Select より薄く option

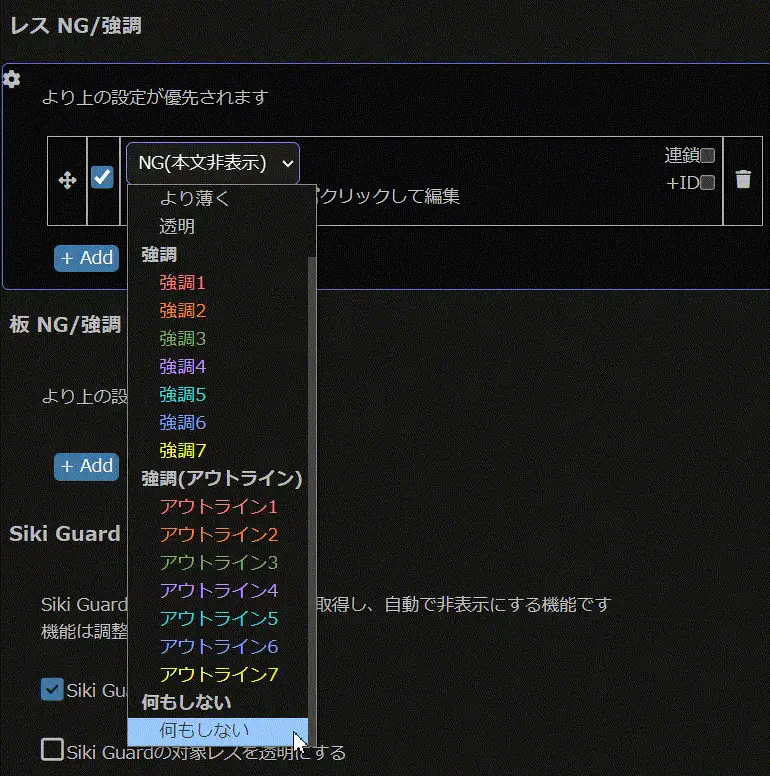218,198
